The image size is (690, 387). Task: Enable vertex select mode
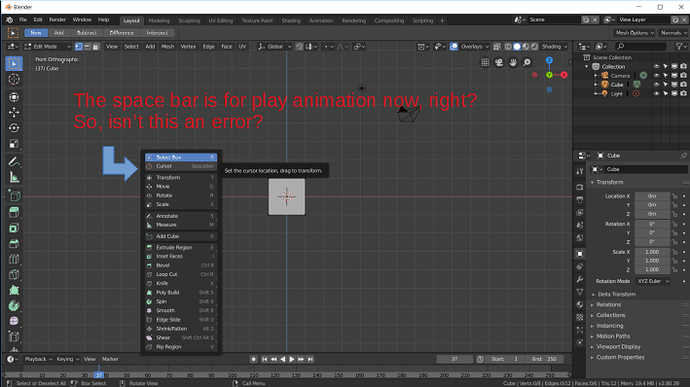coord(79,47)
